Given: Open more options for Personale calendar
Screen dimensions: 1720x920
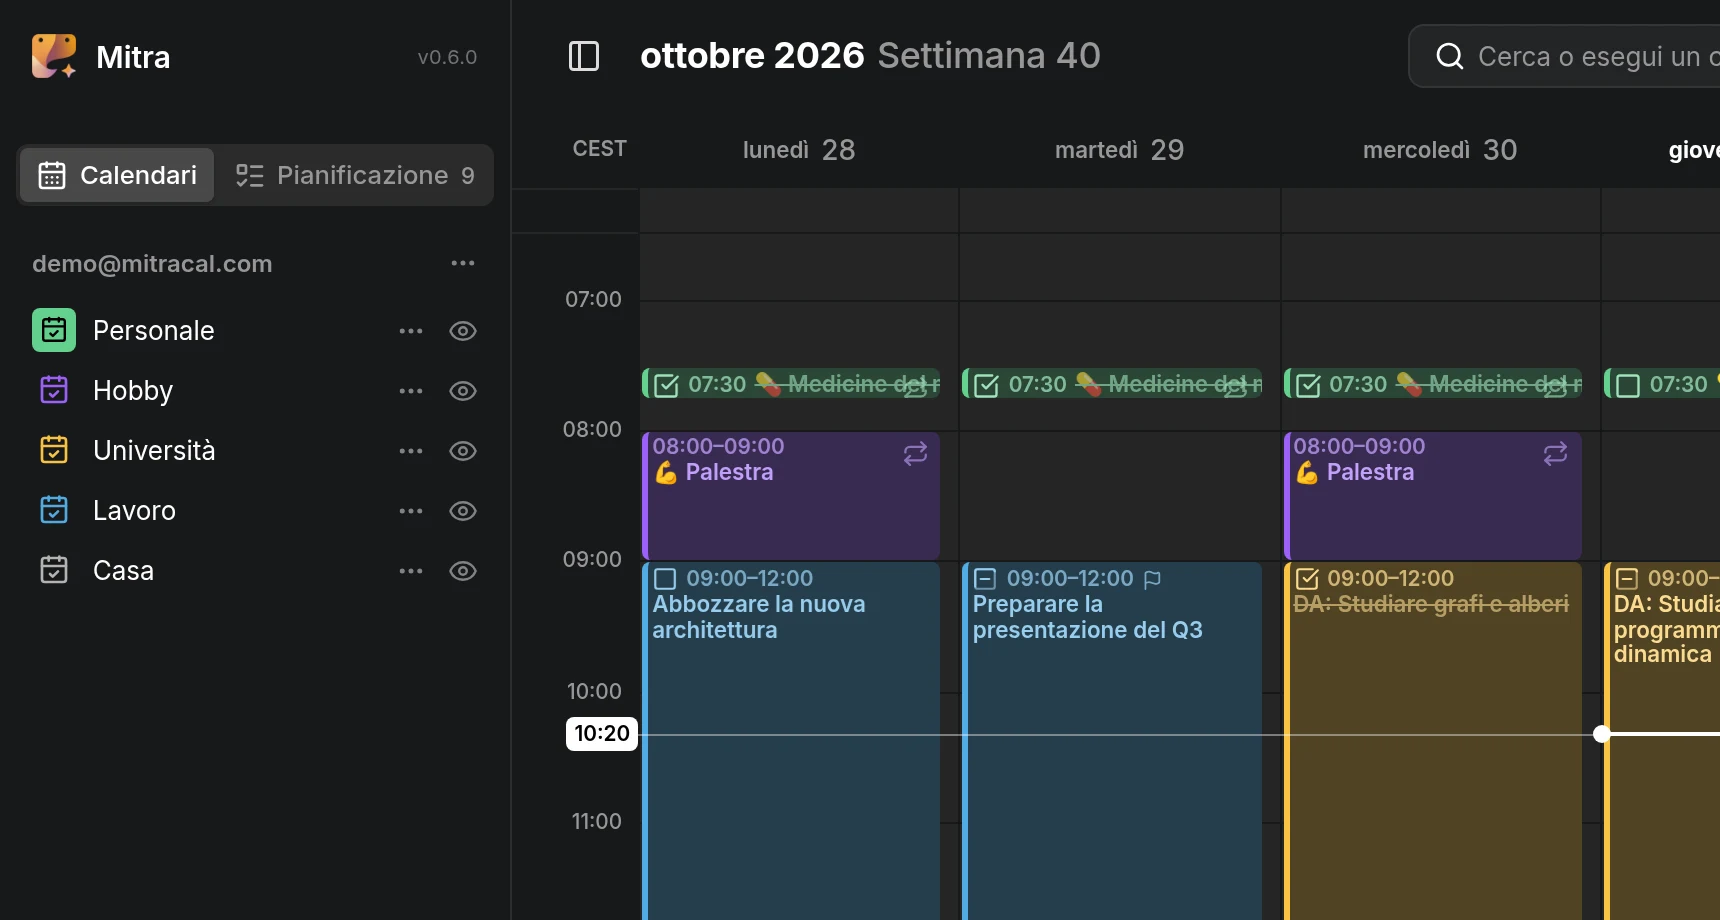Looking at the screenshot, I should (x=411, y=331).
